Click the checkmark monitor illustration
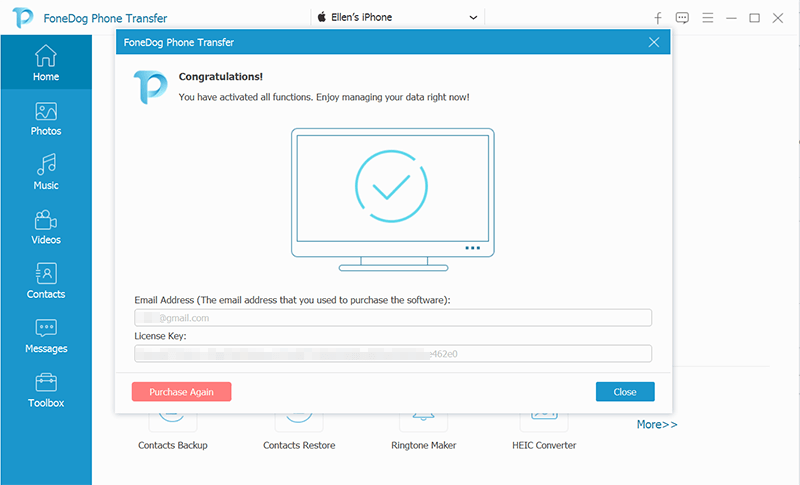The height and width of the screenshot is (485, 800). point(392,199)
